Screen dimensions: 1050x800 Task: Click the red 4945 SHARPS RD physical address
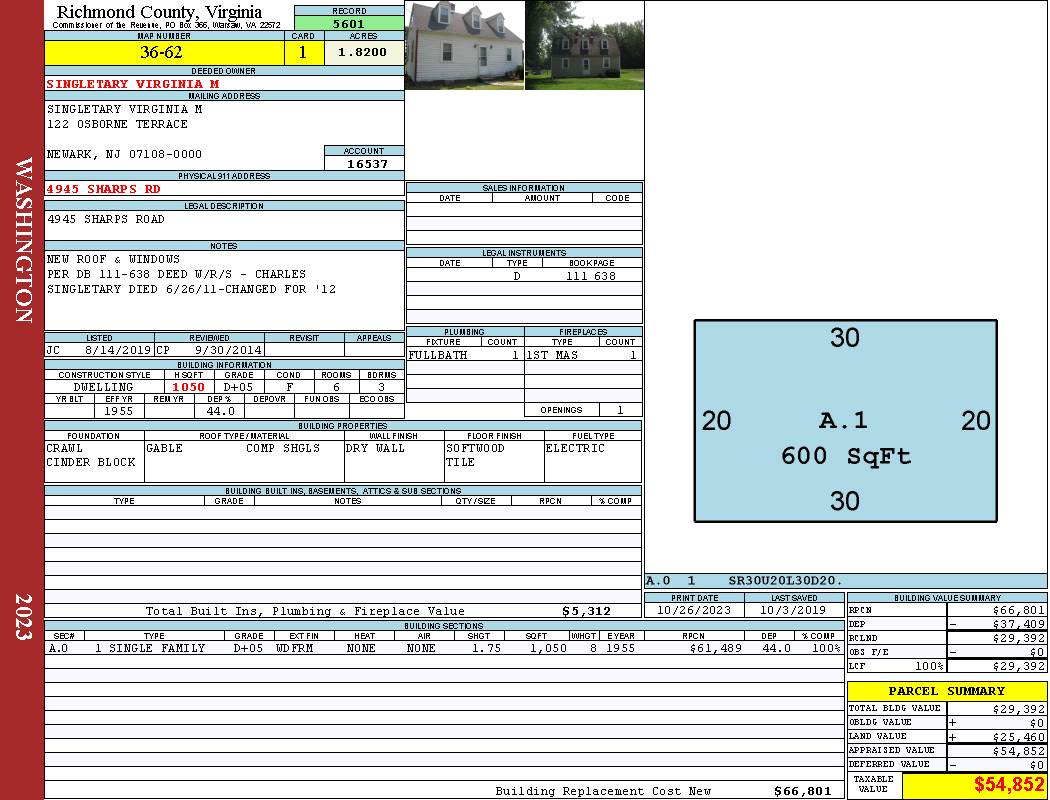pos(103,188)
